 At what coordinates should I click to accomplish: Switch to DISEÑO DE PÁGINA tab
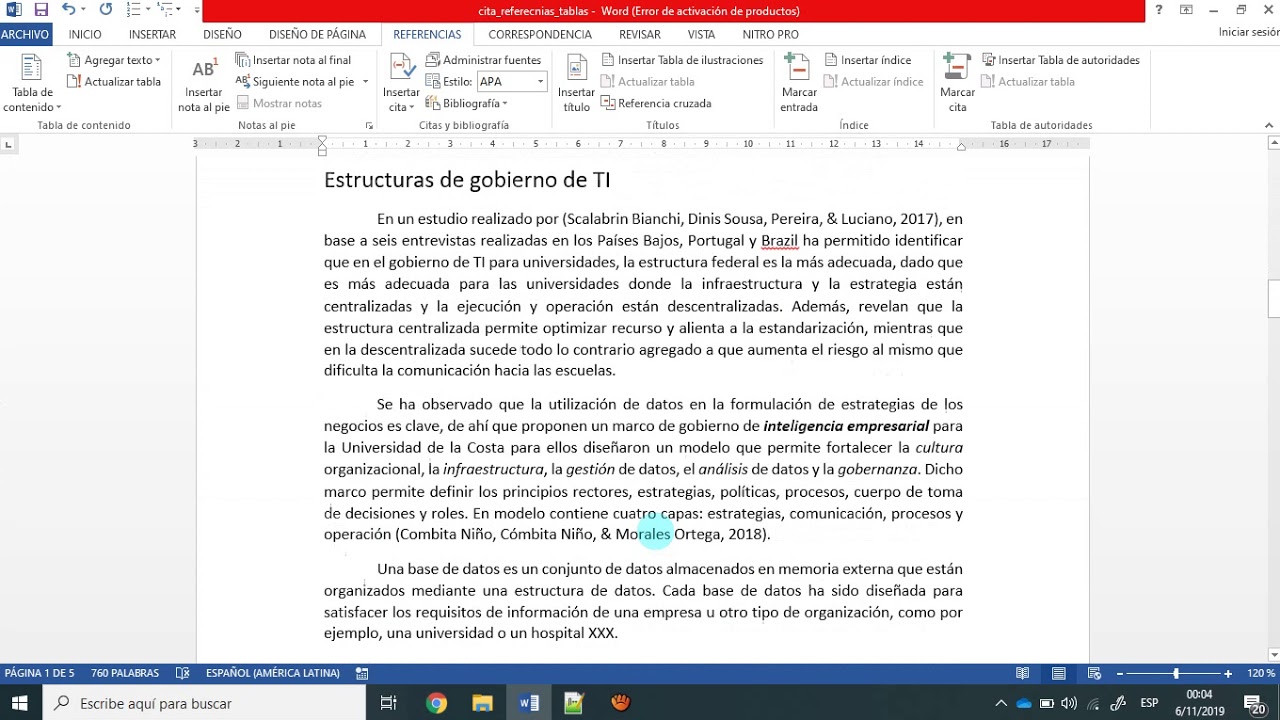click(x=317, y=34)
